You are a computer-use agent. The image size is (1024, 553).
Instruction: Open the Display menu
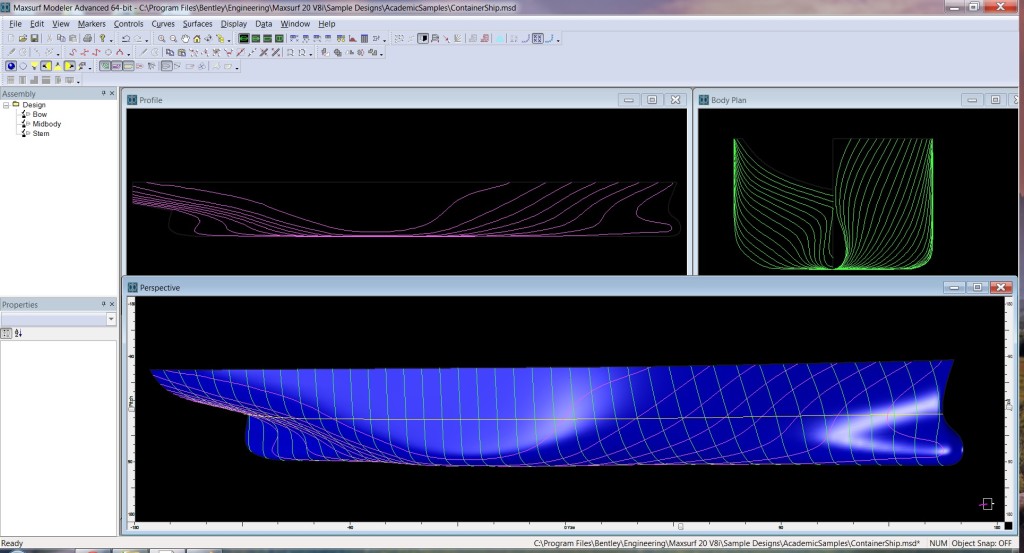pyautogui.click(x=233, y=24)
